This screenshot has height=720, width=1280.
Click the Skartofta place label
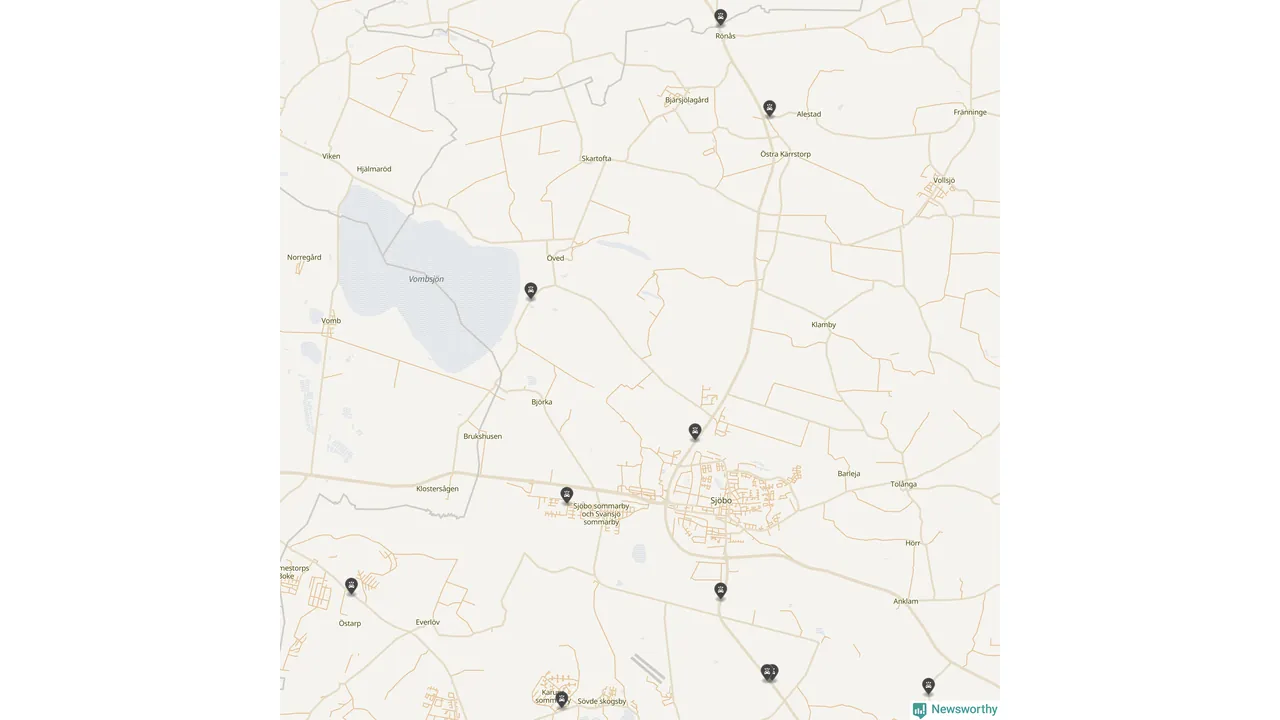596,159
